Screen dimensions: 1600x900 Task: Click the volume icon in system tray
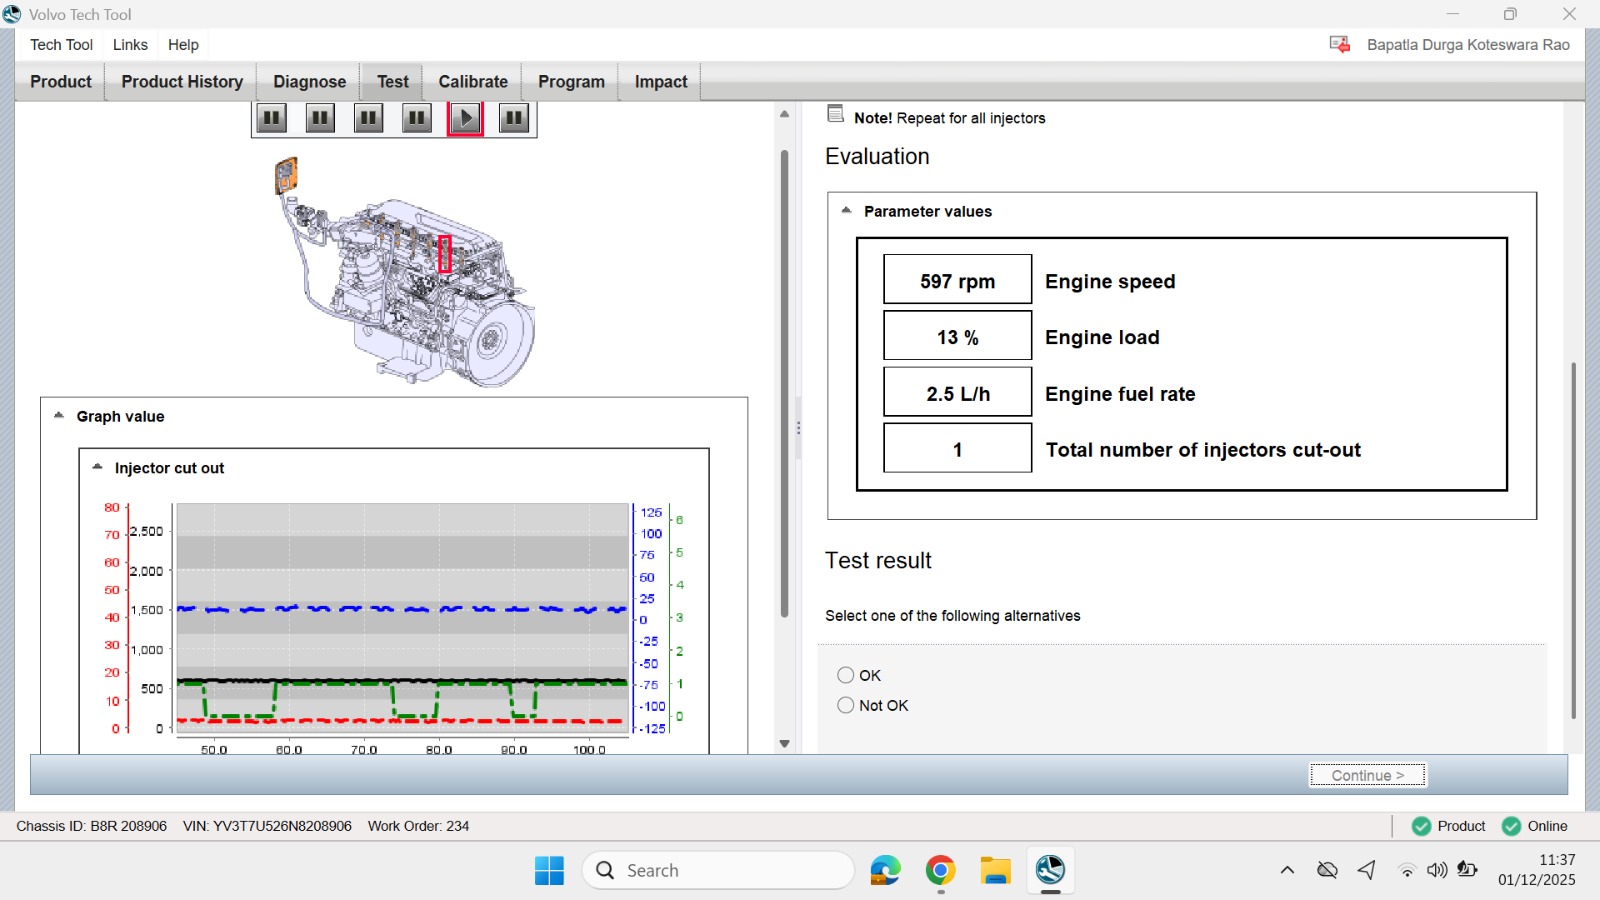(x=1437, y=870)
